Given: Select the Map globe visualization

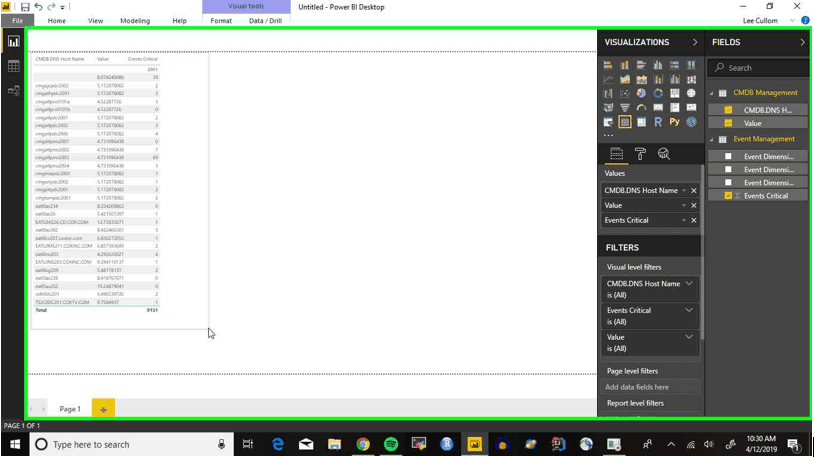Looking at the screenshot, I should point(691,93).
